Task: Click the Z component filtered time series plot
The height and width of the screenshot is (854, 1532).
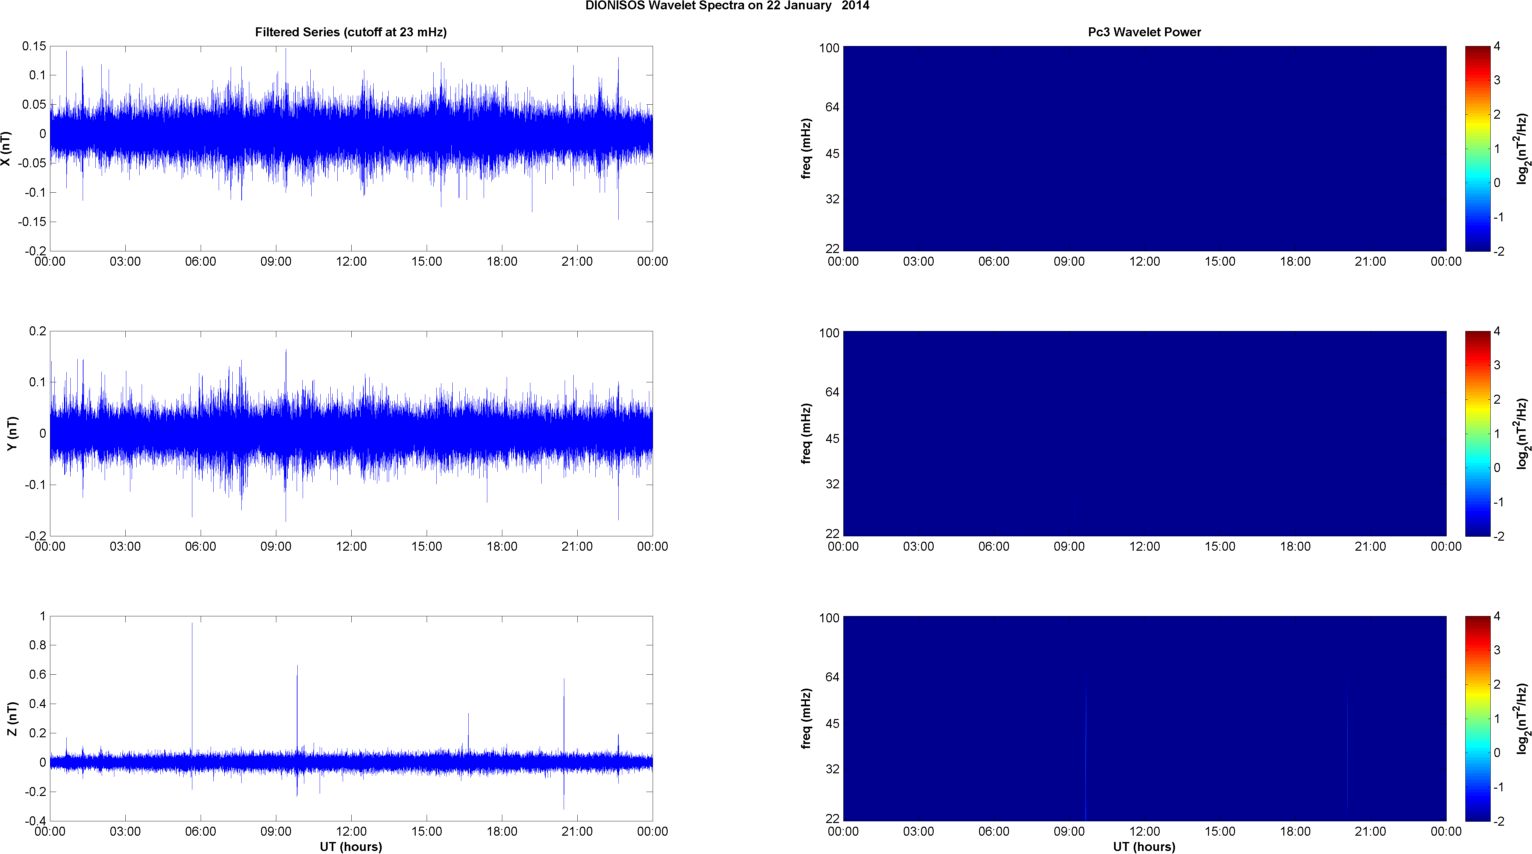Action: [x=351, y=718]
